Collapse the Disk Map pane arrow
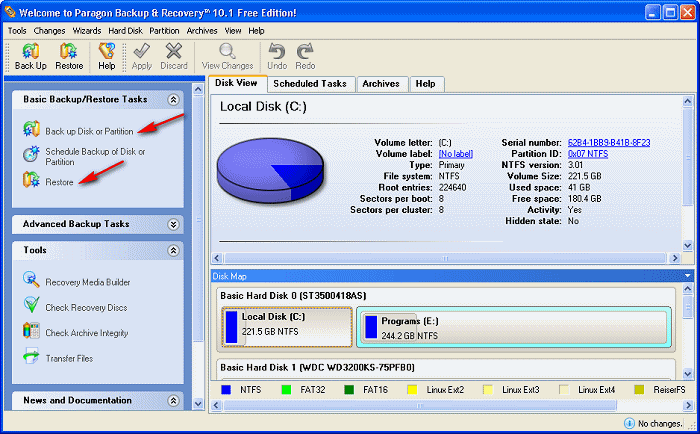 pos(688,276)
